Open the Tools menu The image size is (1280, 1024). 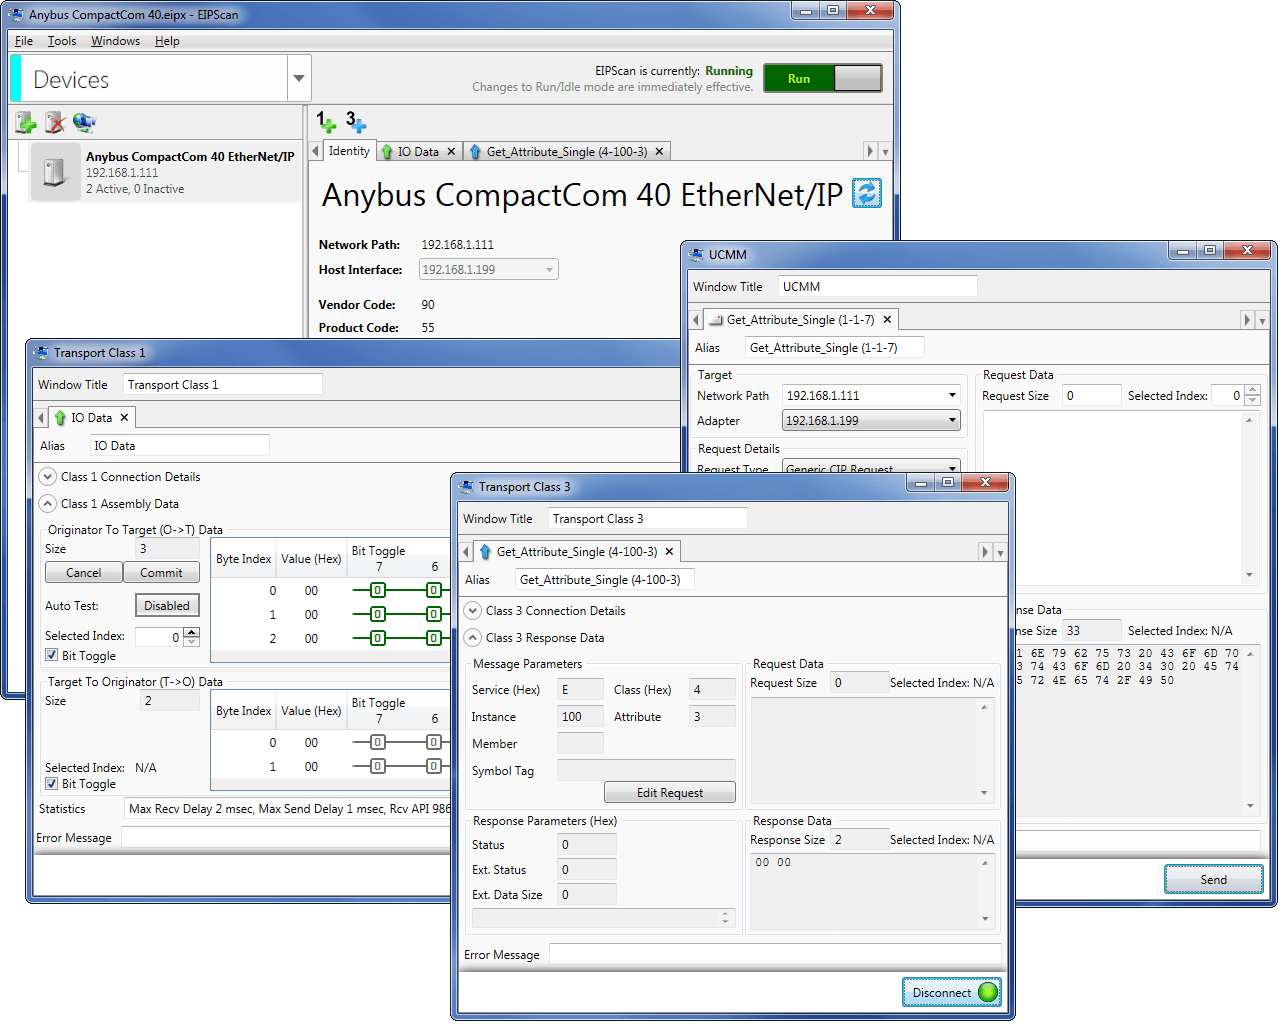coord(62,41)
